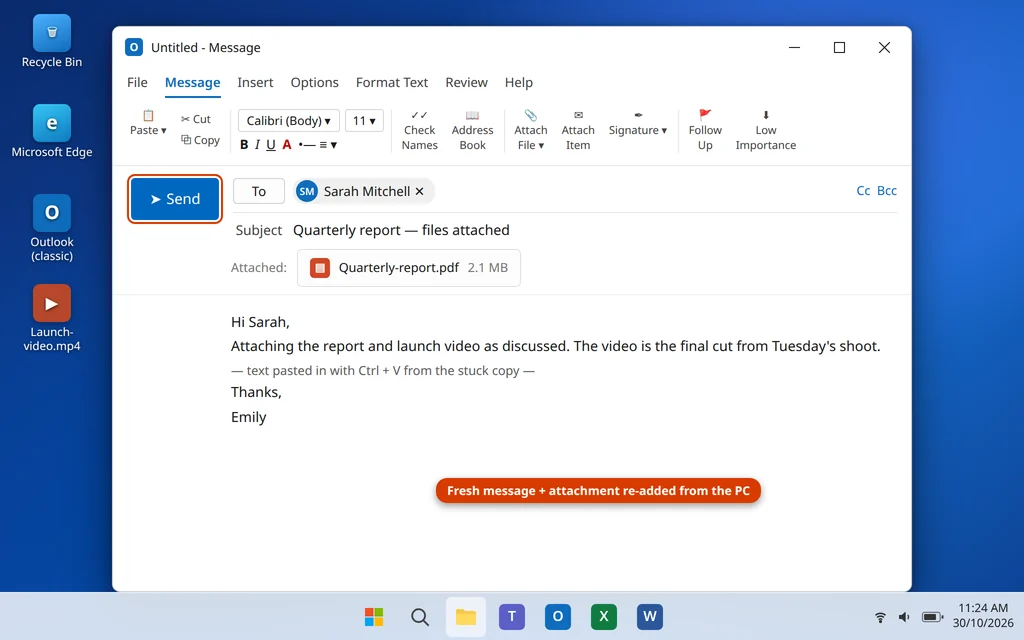
Task: Open Teams from the taskbar
Action: coord(512,616)
